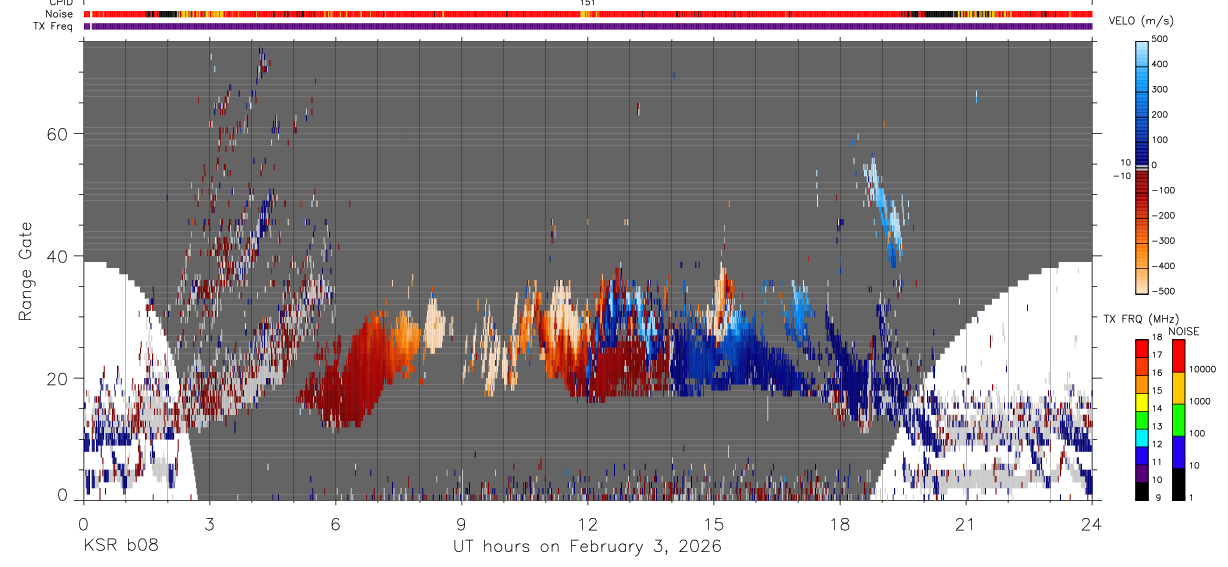Screen dimensions: 1228x567
Task: Click the yellow segment of the TX FRQ colorbar
Action: [1142, 401]
